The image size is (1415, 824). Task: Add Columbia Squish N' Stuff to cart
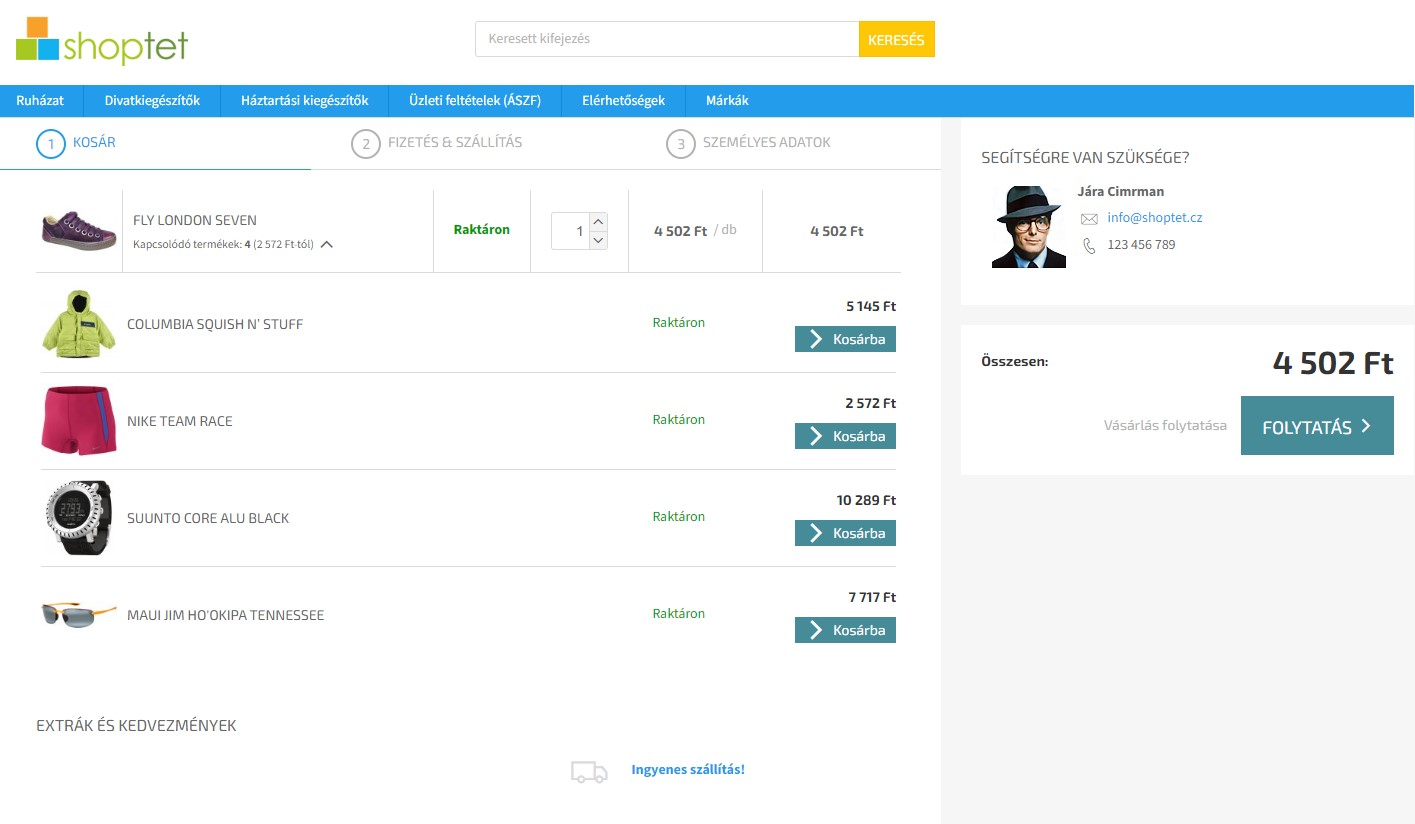pyautogui.click(x=845, y=339)
